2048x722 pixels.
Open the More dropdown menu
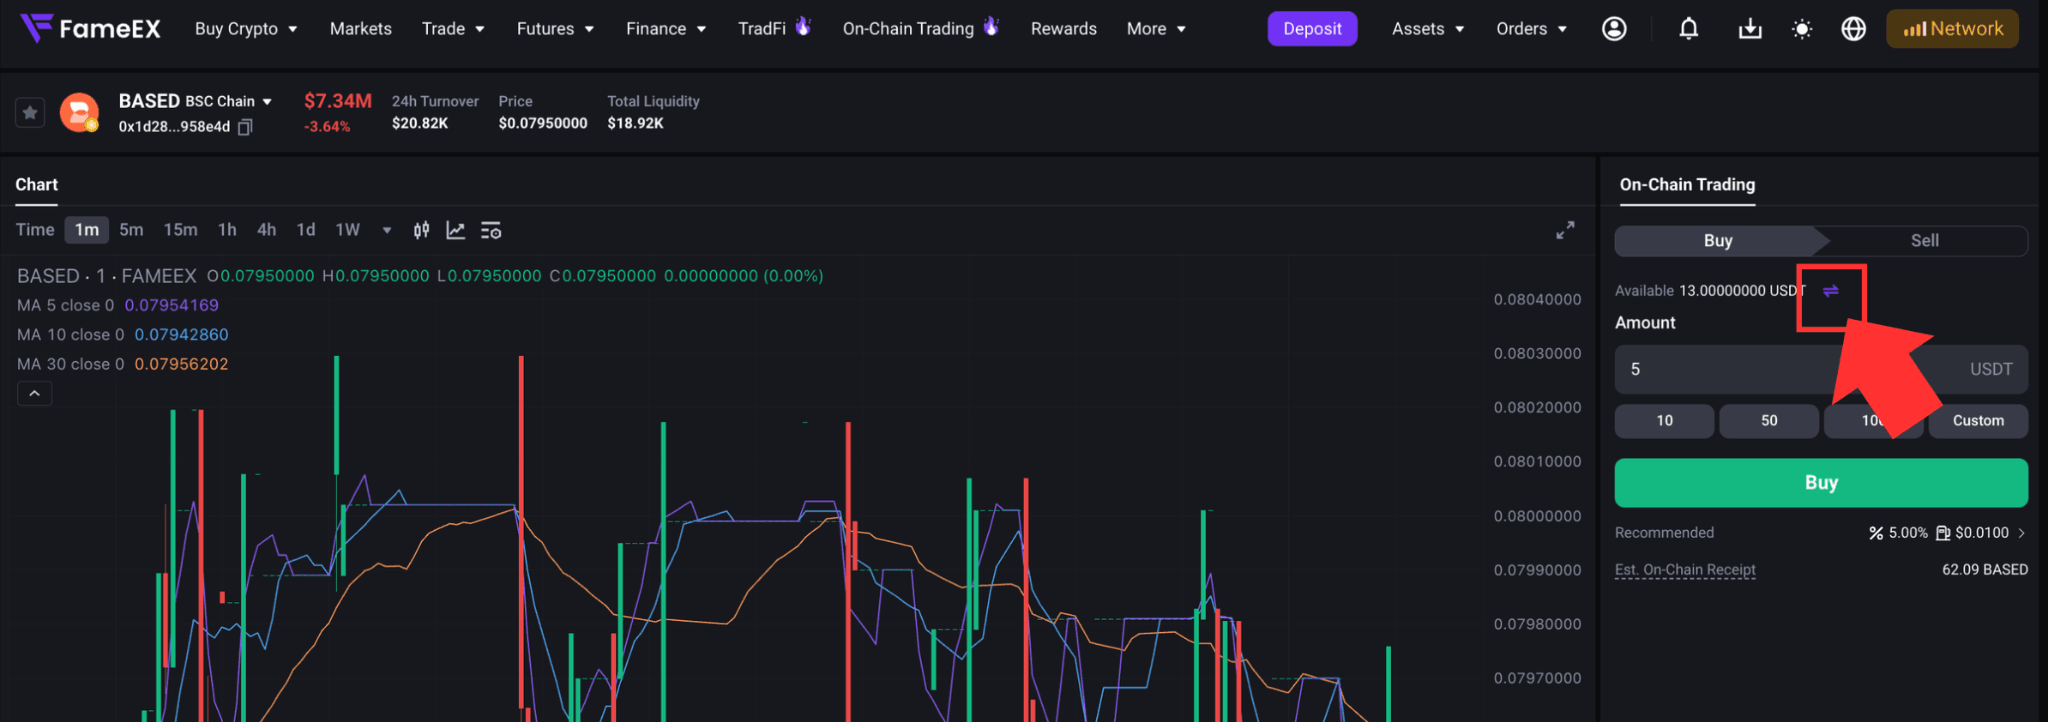pos(1156,29)
